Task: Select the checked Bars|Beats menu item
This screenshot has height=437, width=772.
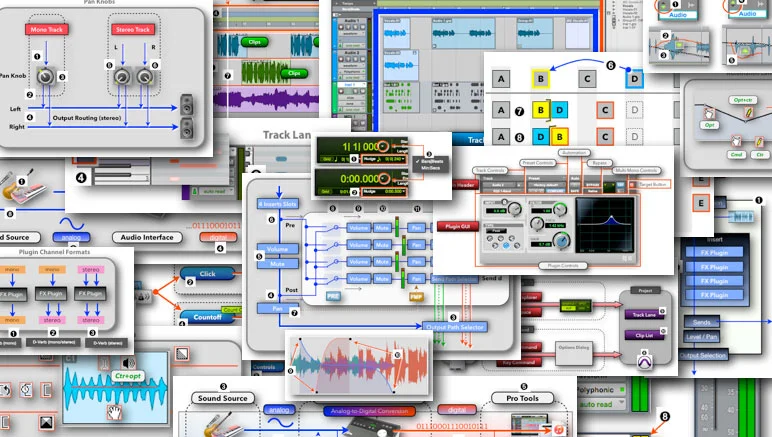Action: point(430,161)
